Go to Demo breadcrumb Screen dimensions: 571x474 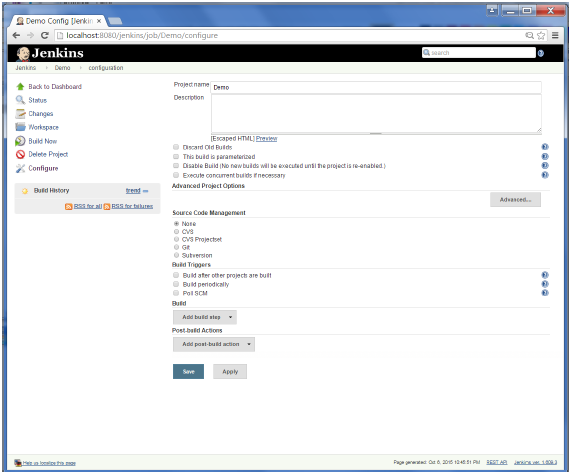pyautogui.click(x=62, y=68)
